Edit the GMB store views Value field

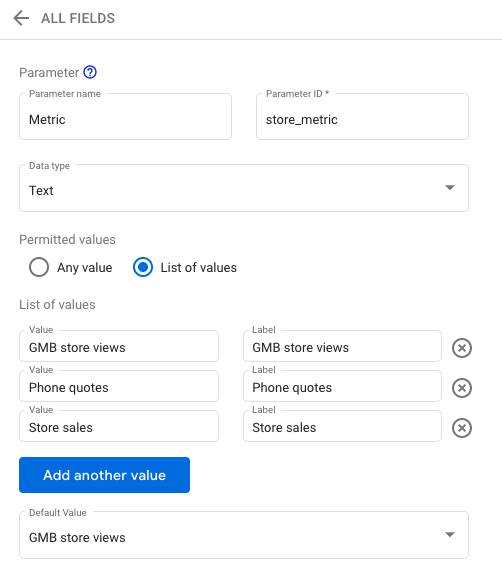pyautogui.click(x=119, y=346)
